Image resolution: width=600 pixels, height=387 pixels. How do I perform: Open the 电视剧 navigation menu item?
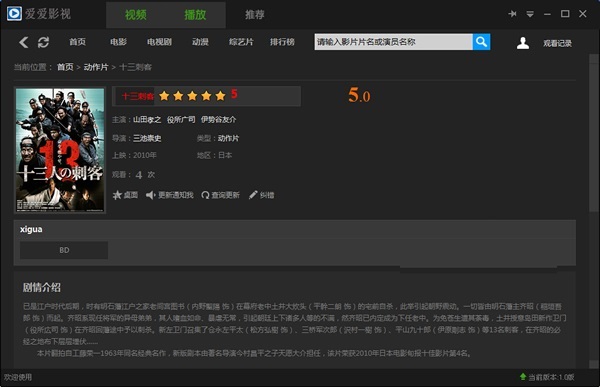159,42
